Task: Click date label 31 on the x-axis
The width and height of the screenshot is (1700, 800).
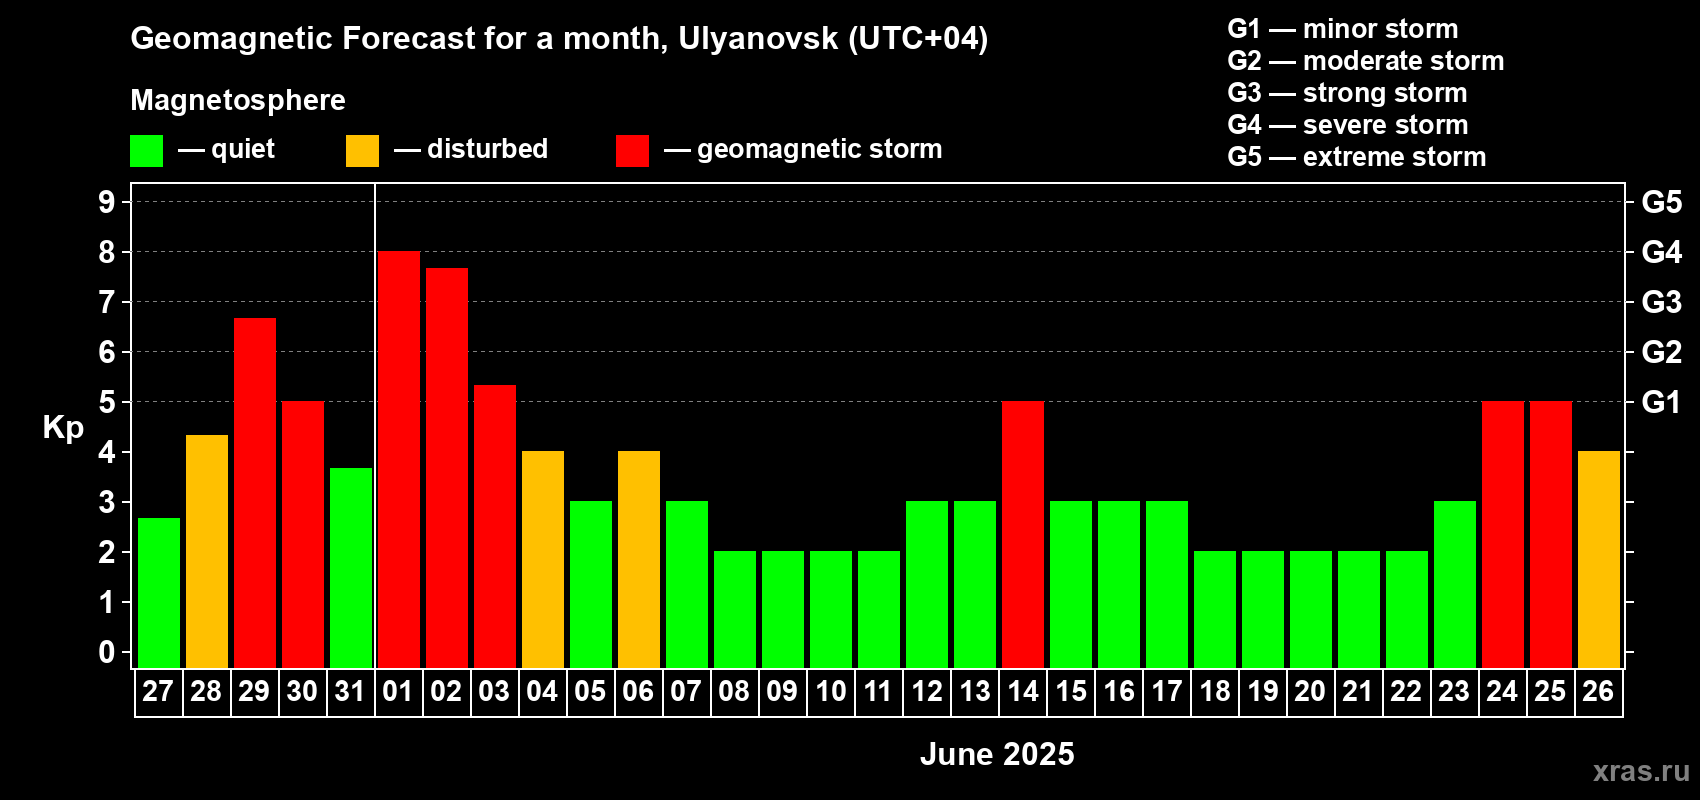Action: [350, 692]
